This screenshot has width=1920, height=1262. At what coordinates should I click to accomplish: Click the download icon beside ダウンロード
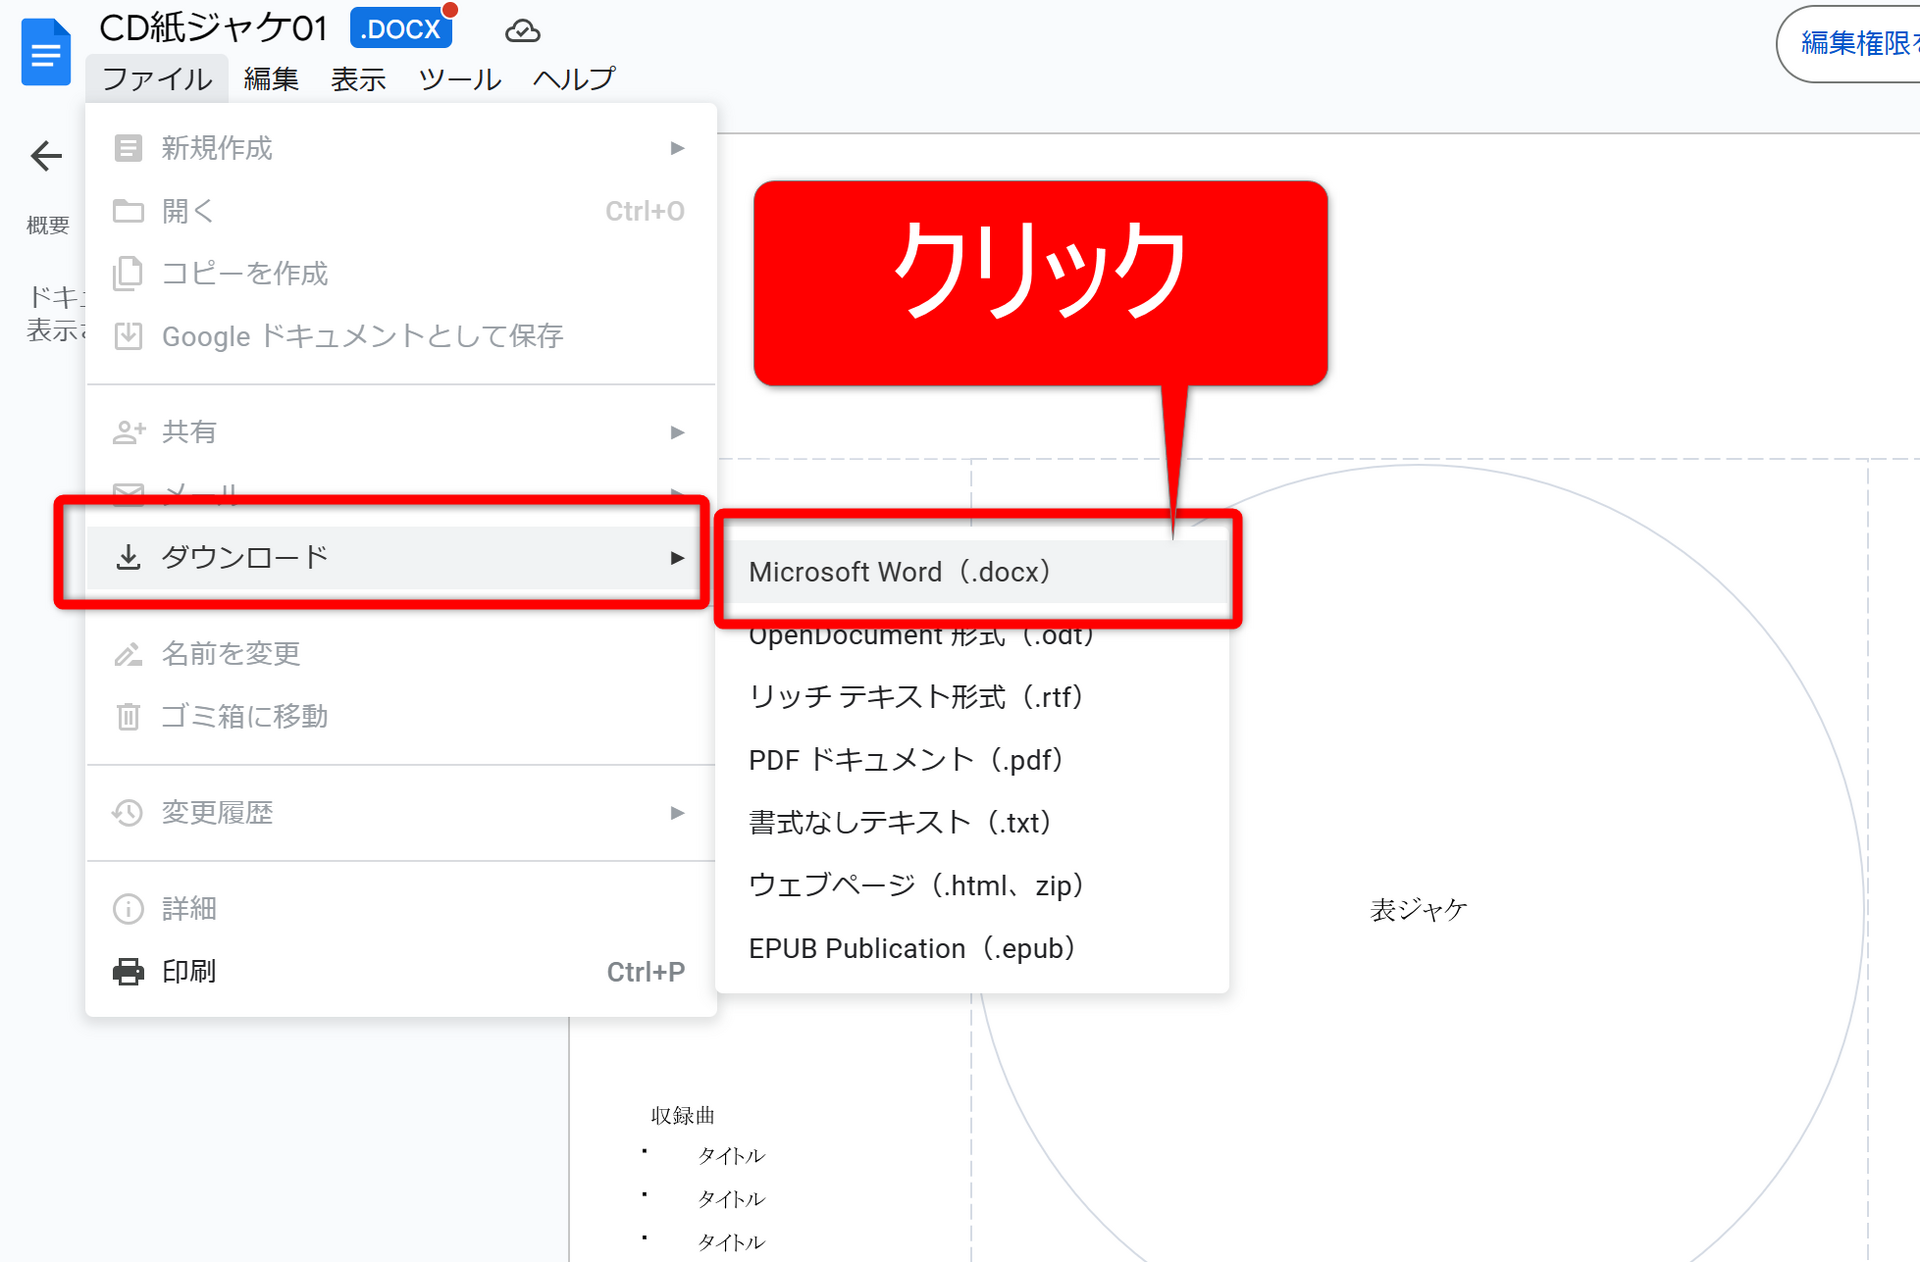pyautogui.click(x=128, y=557)
